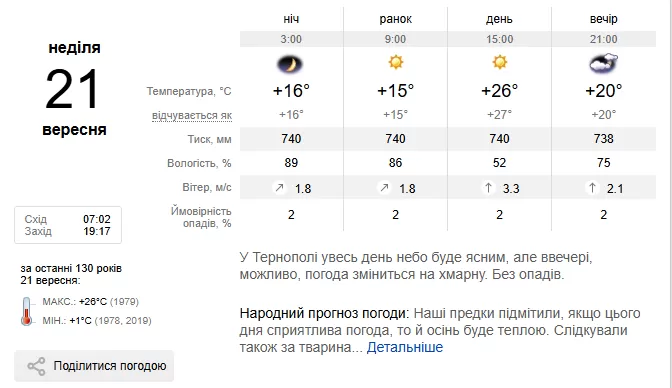This screenshot has height=388, width=672.
Task: Click the share icon beside Поділитися погодою
Action: [36, 366]
